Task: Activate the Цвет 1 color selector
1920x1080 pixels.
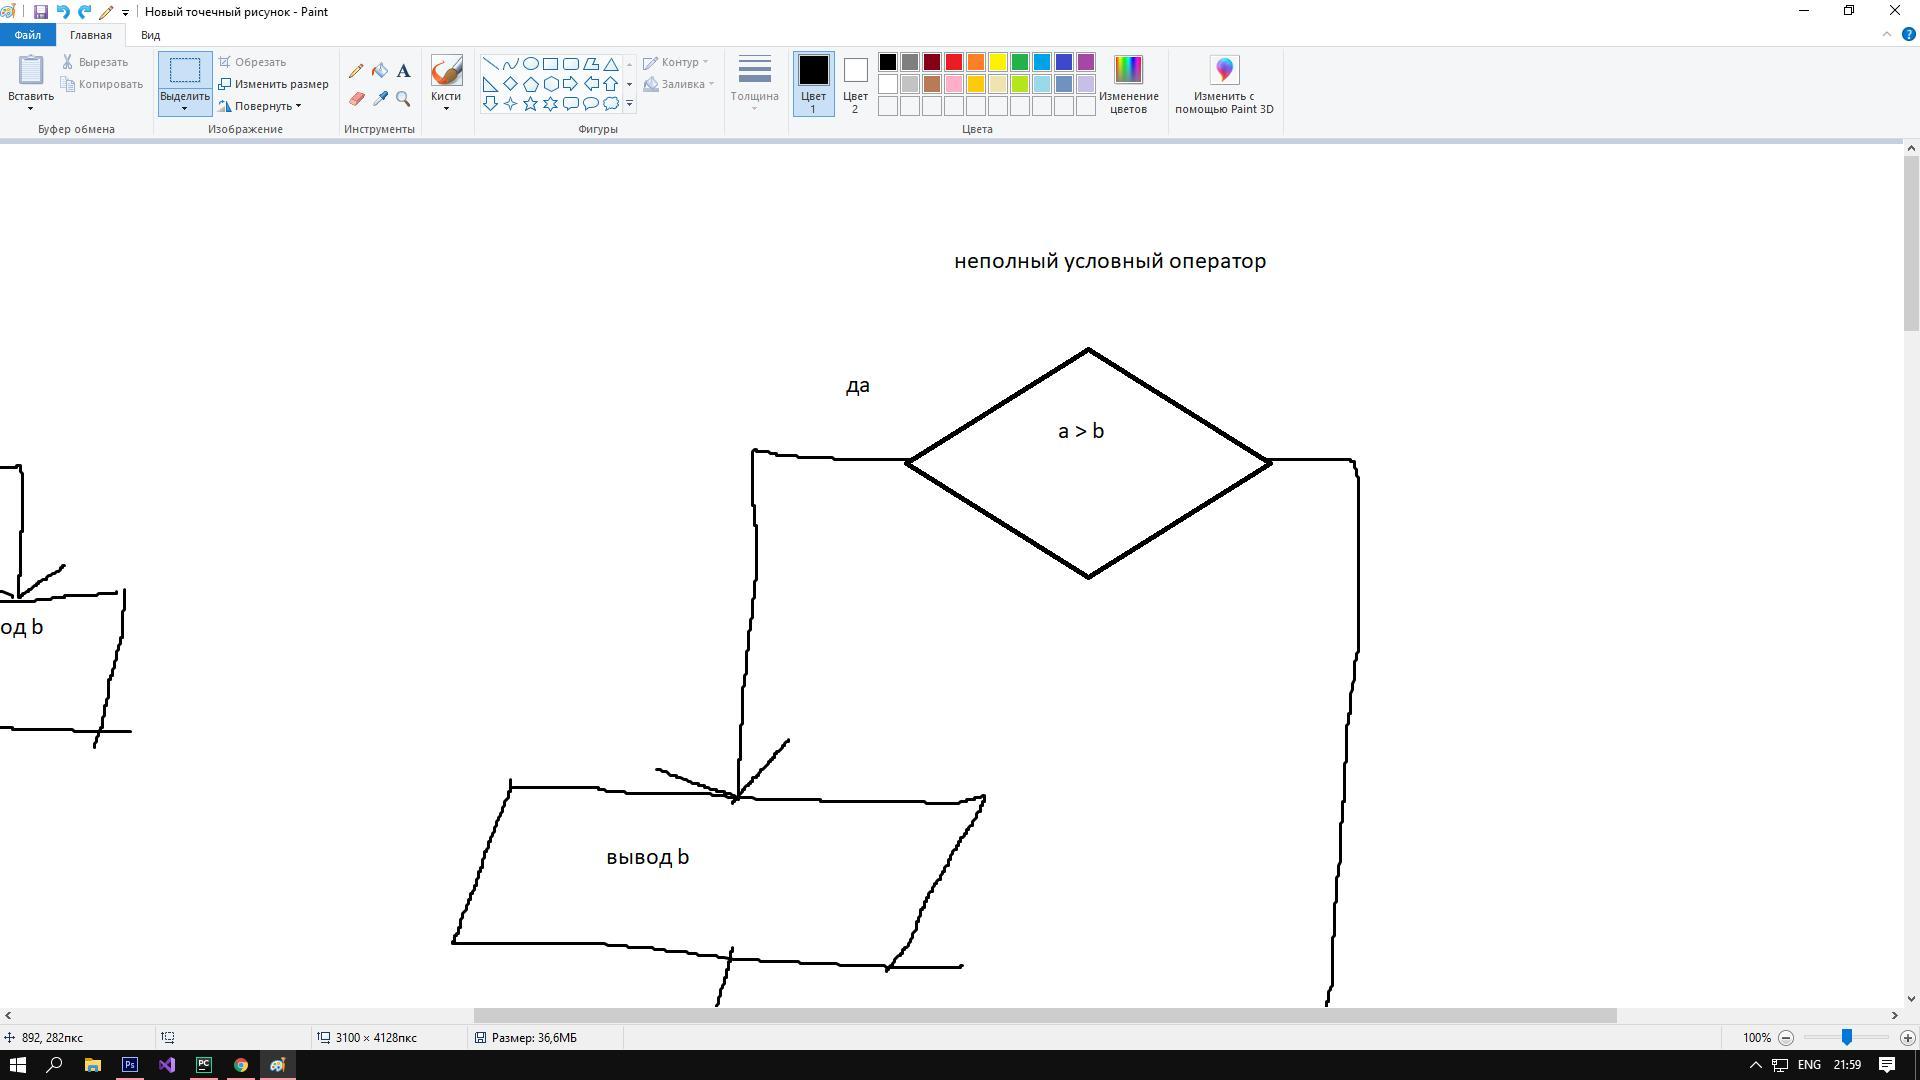Action: coord(813,84)
